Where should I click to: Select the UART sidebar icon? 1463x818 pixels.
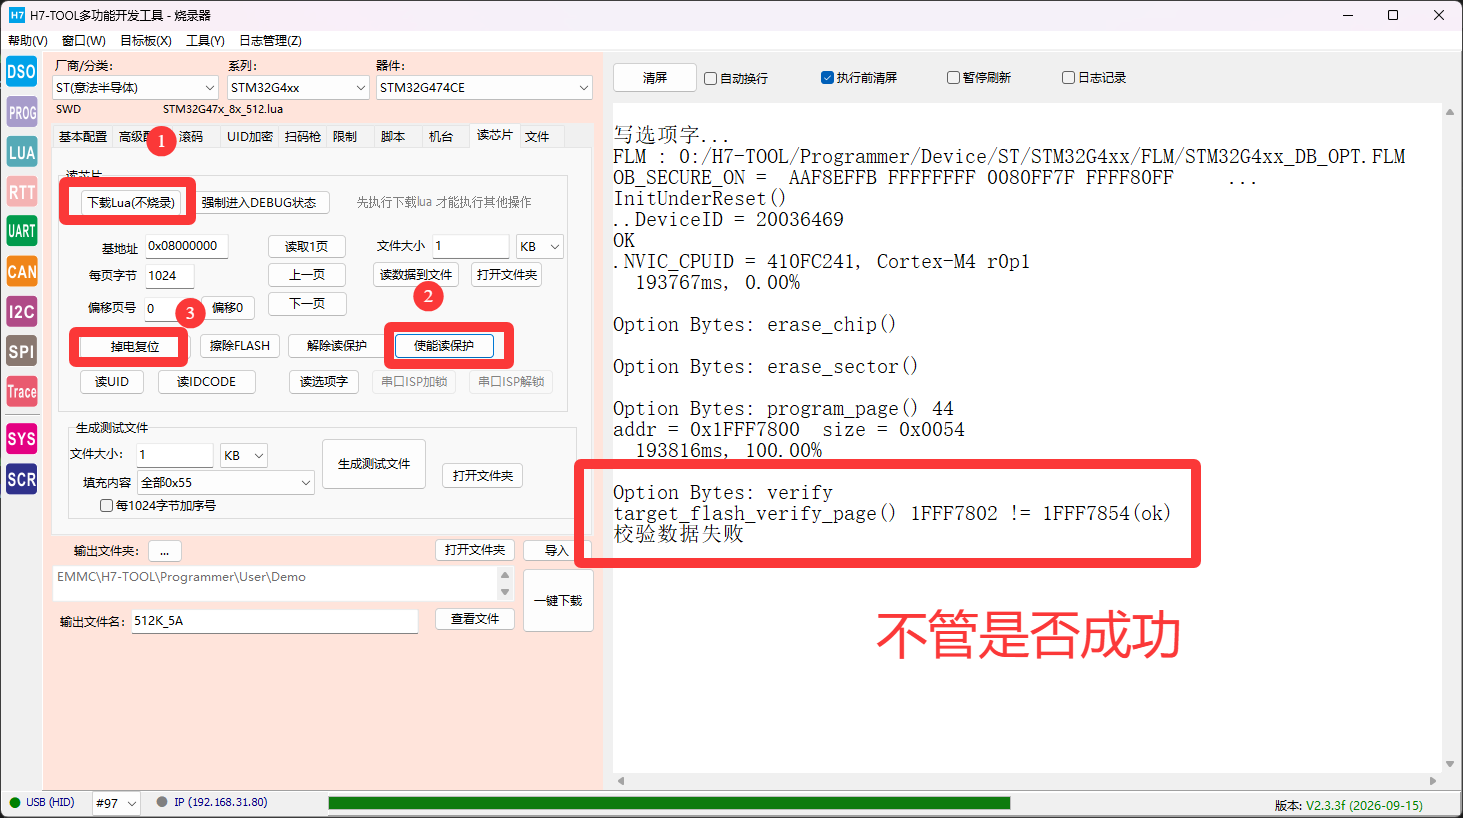tap(22, 231)
